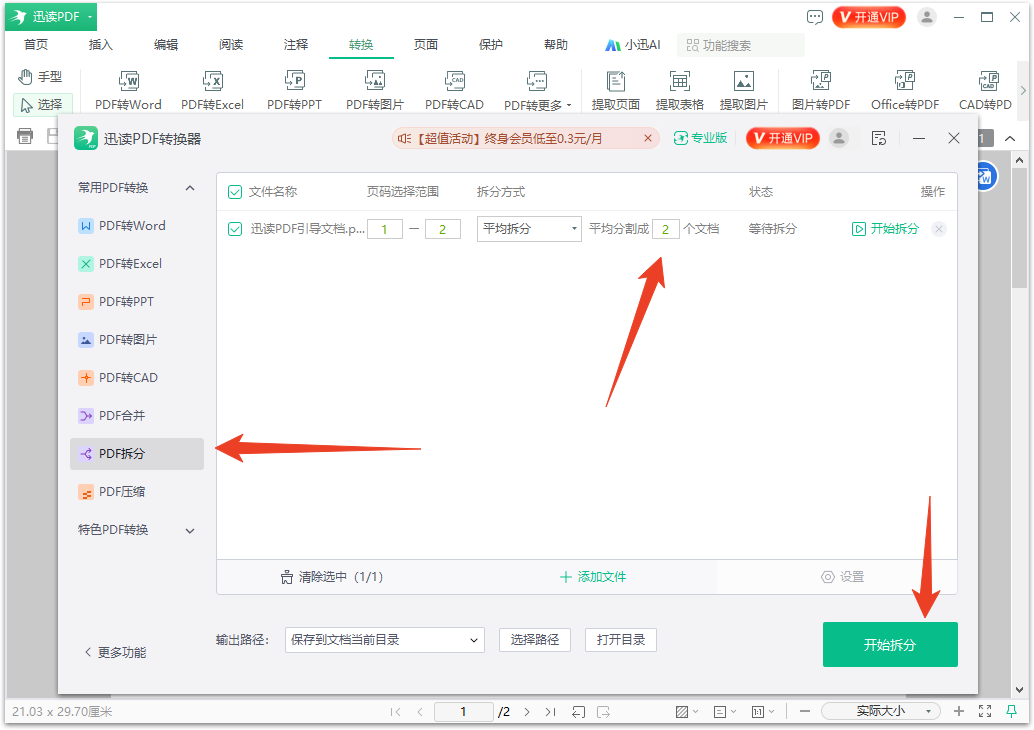1034x730 pixels.
Task: Collapse the toolbar with the up chevron
Action: tap(1010, 138)
